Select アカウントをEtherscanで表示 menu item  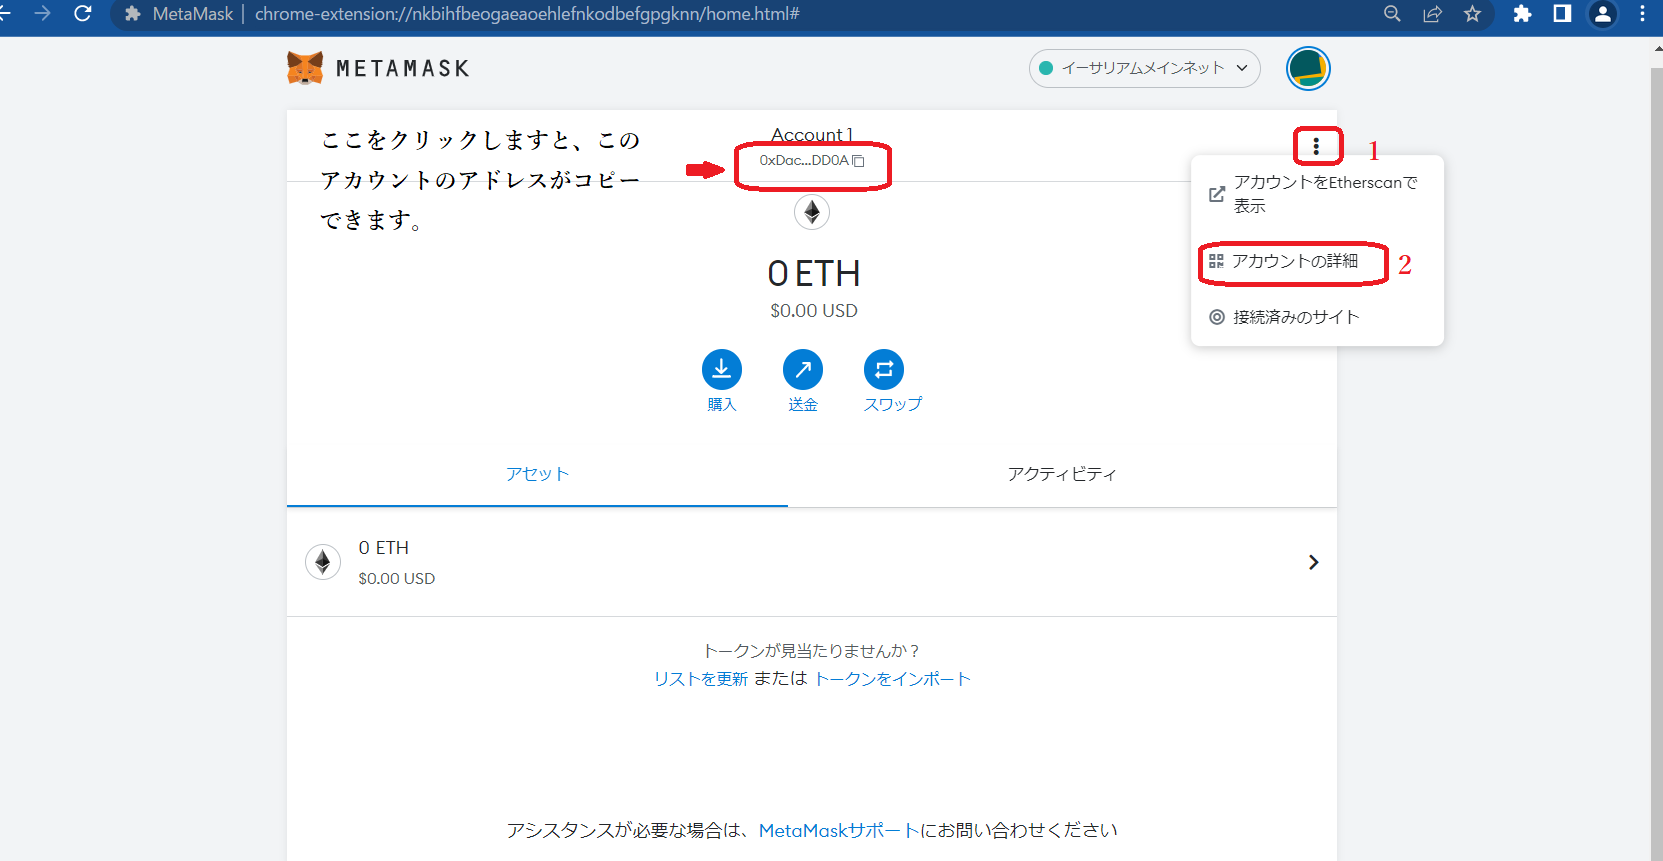[1316, 194]
